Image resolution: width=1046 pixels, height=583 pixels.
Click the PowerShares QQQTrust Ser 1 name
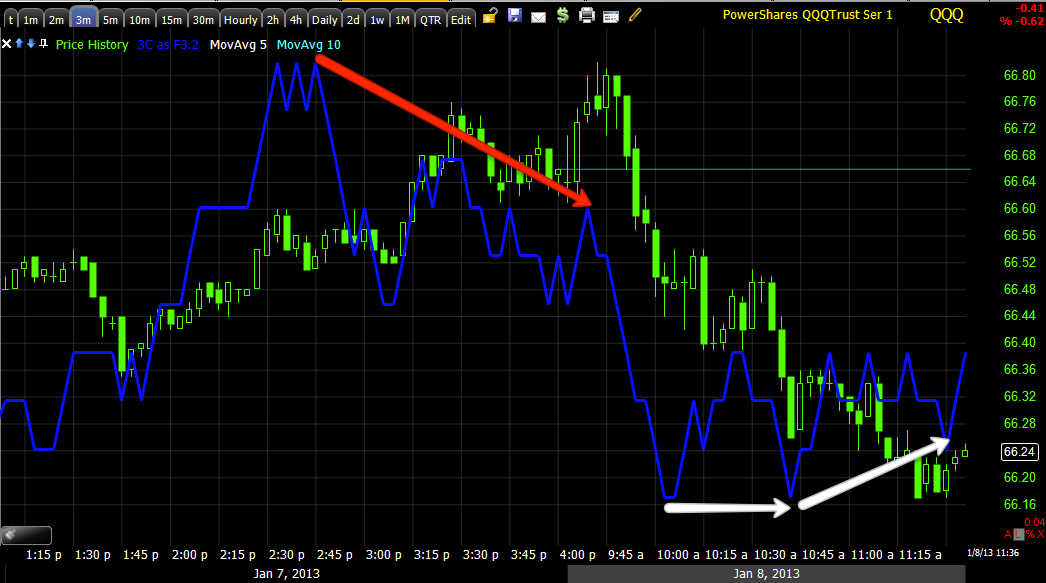click(x=807, y=15)
